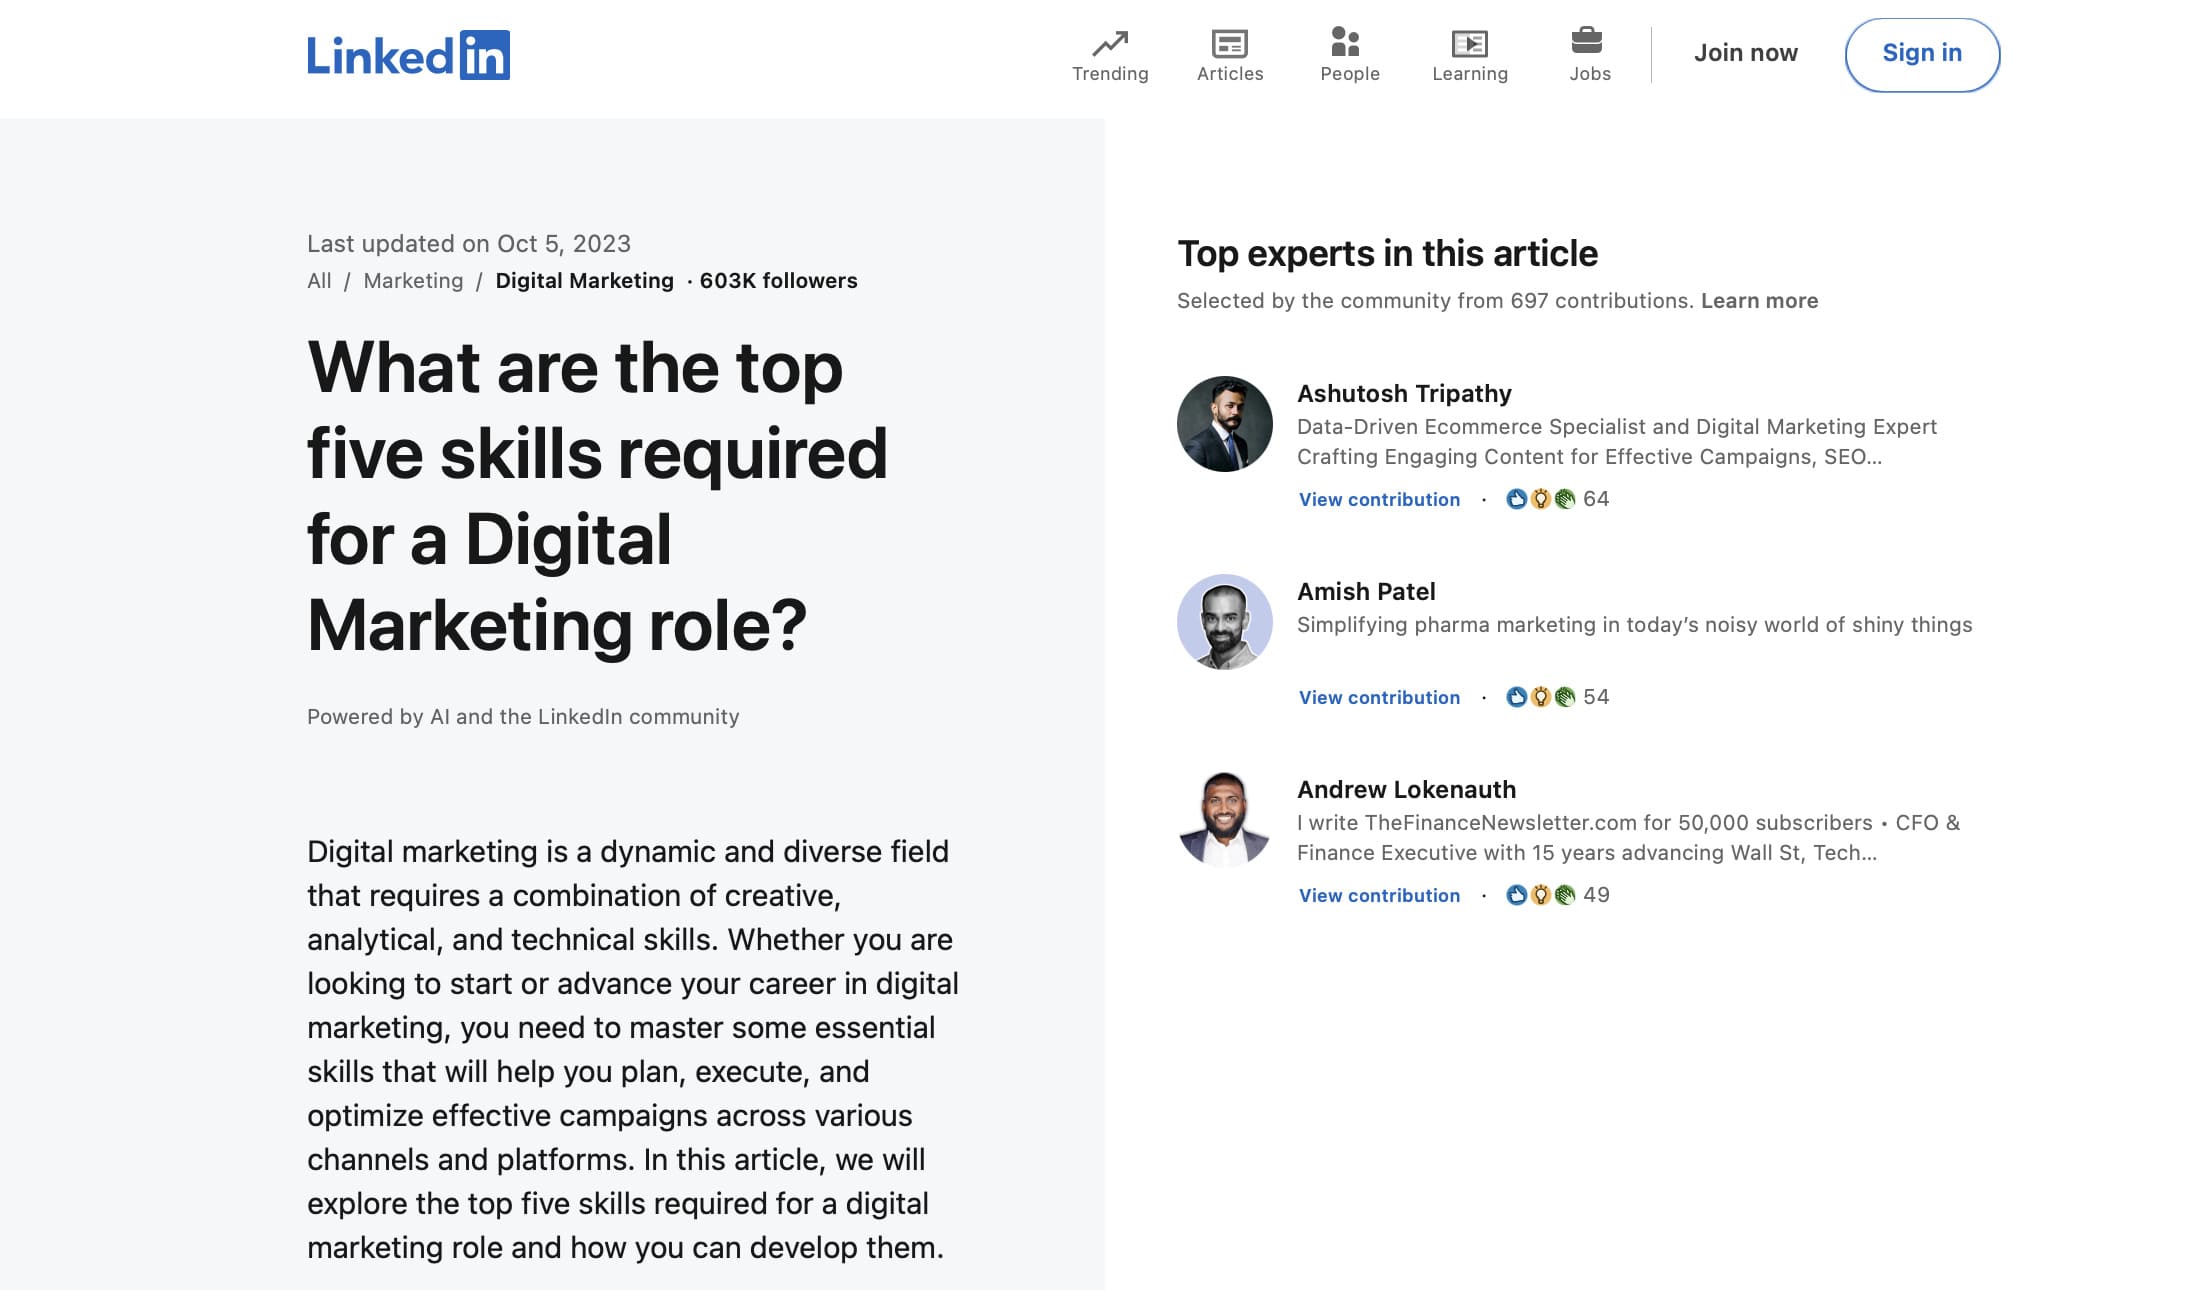Open the Digital Marketing breadcrumb topic

tap(584, 281)
